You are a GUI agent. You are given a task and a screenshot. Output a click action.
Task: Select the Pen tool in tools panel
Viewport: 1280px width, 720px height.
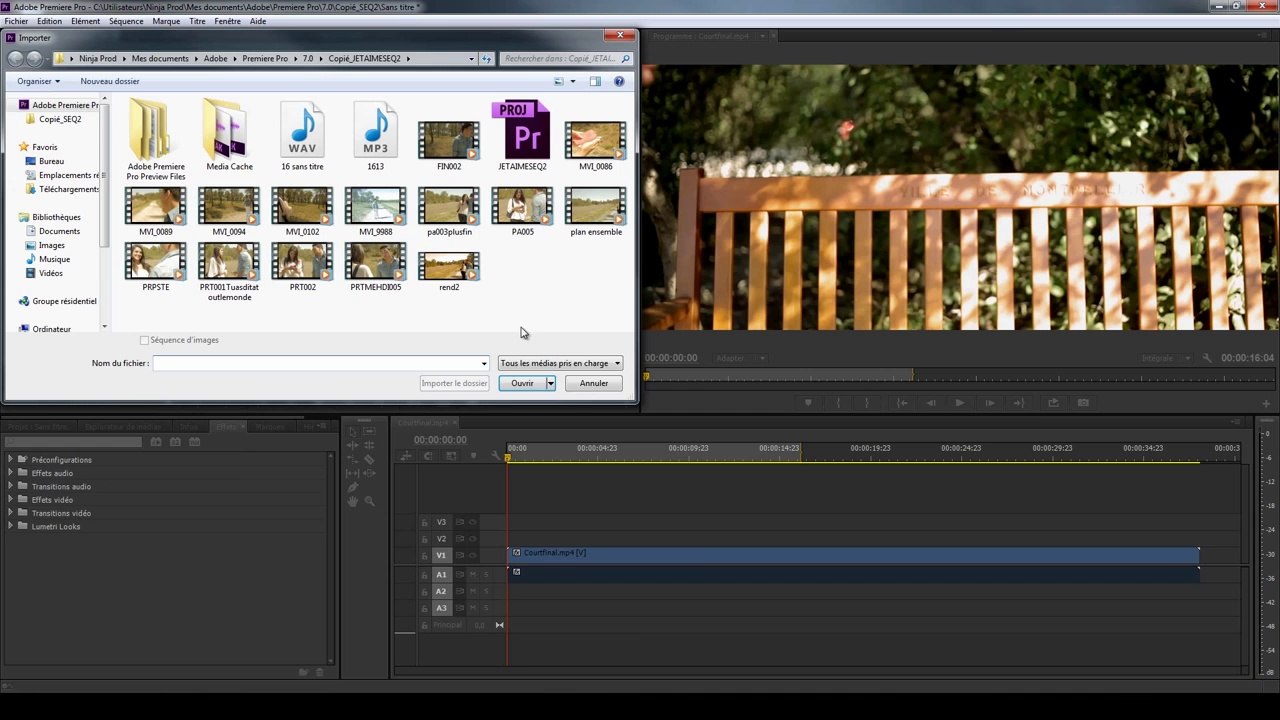click(x=352, y=487)
